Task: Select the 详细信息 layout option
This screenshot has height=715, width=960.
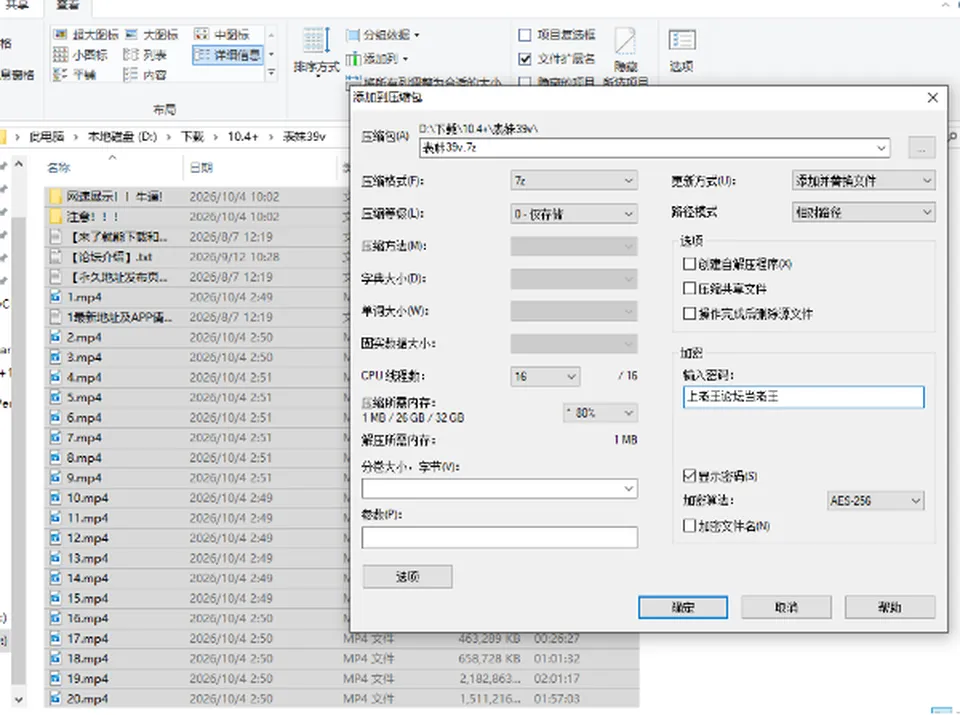Action: 227,55
